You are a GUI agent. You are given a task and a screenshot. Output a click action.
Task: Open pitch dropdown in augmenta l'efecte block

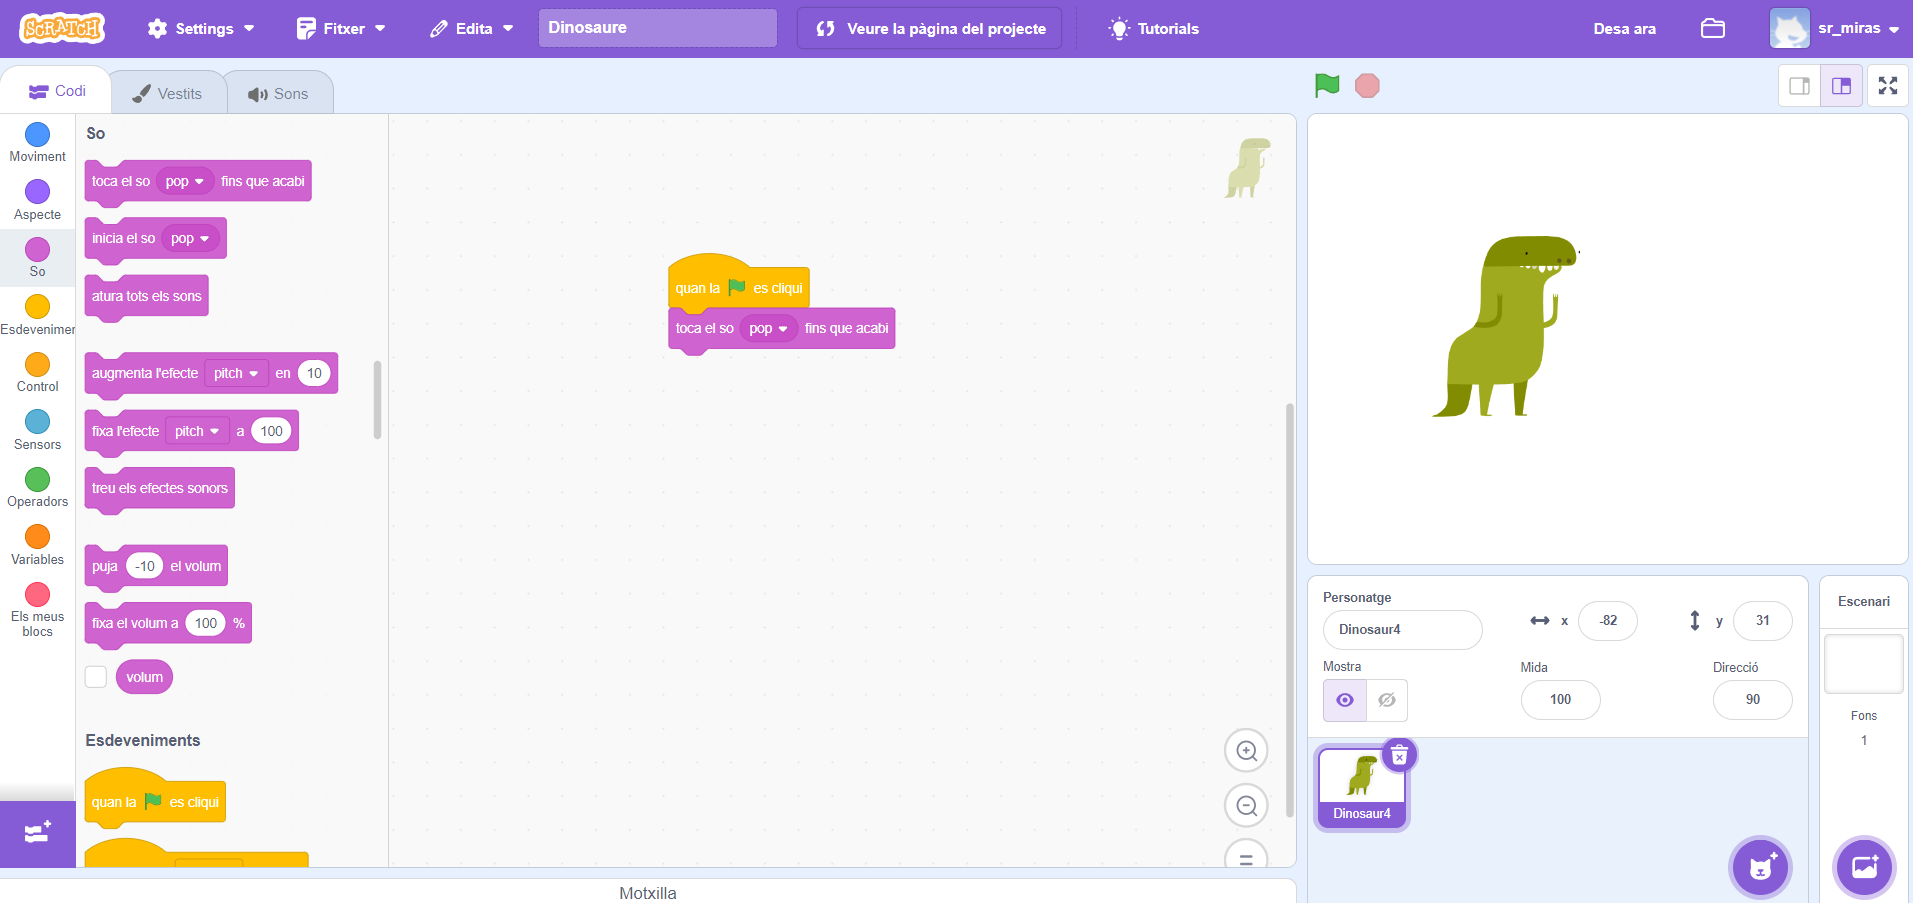coord(236,373)
